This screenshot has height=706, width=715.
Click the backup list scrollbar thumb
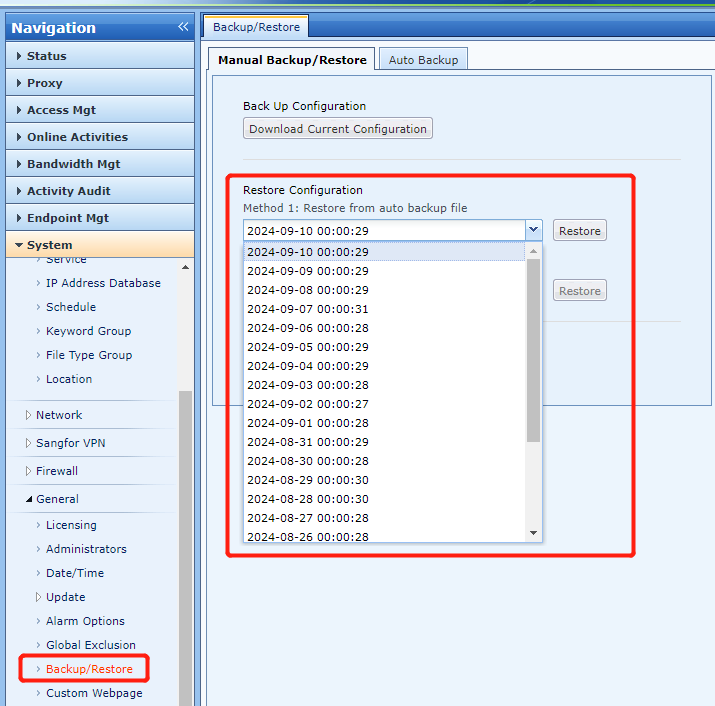tap(534, 350)
